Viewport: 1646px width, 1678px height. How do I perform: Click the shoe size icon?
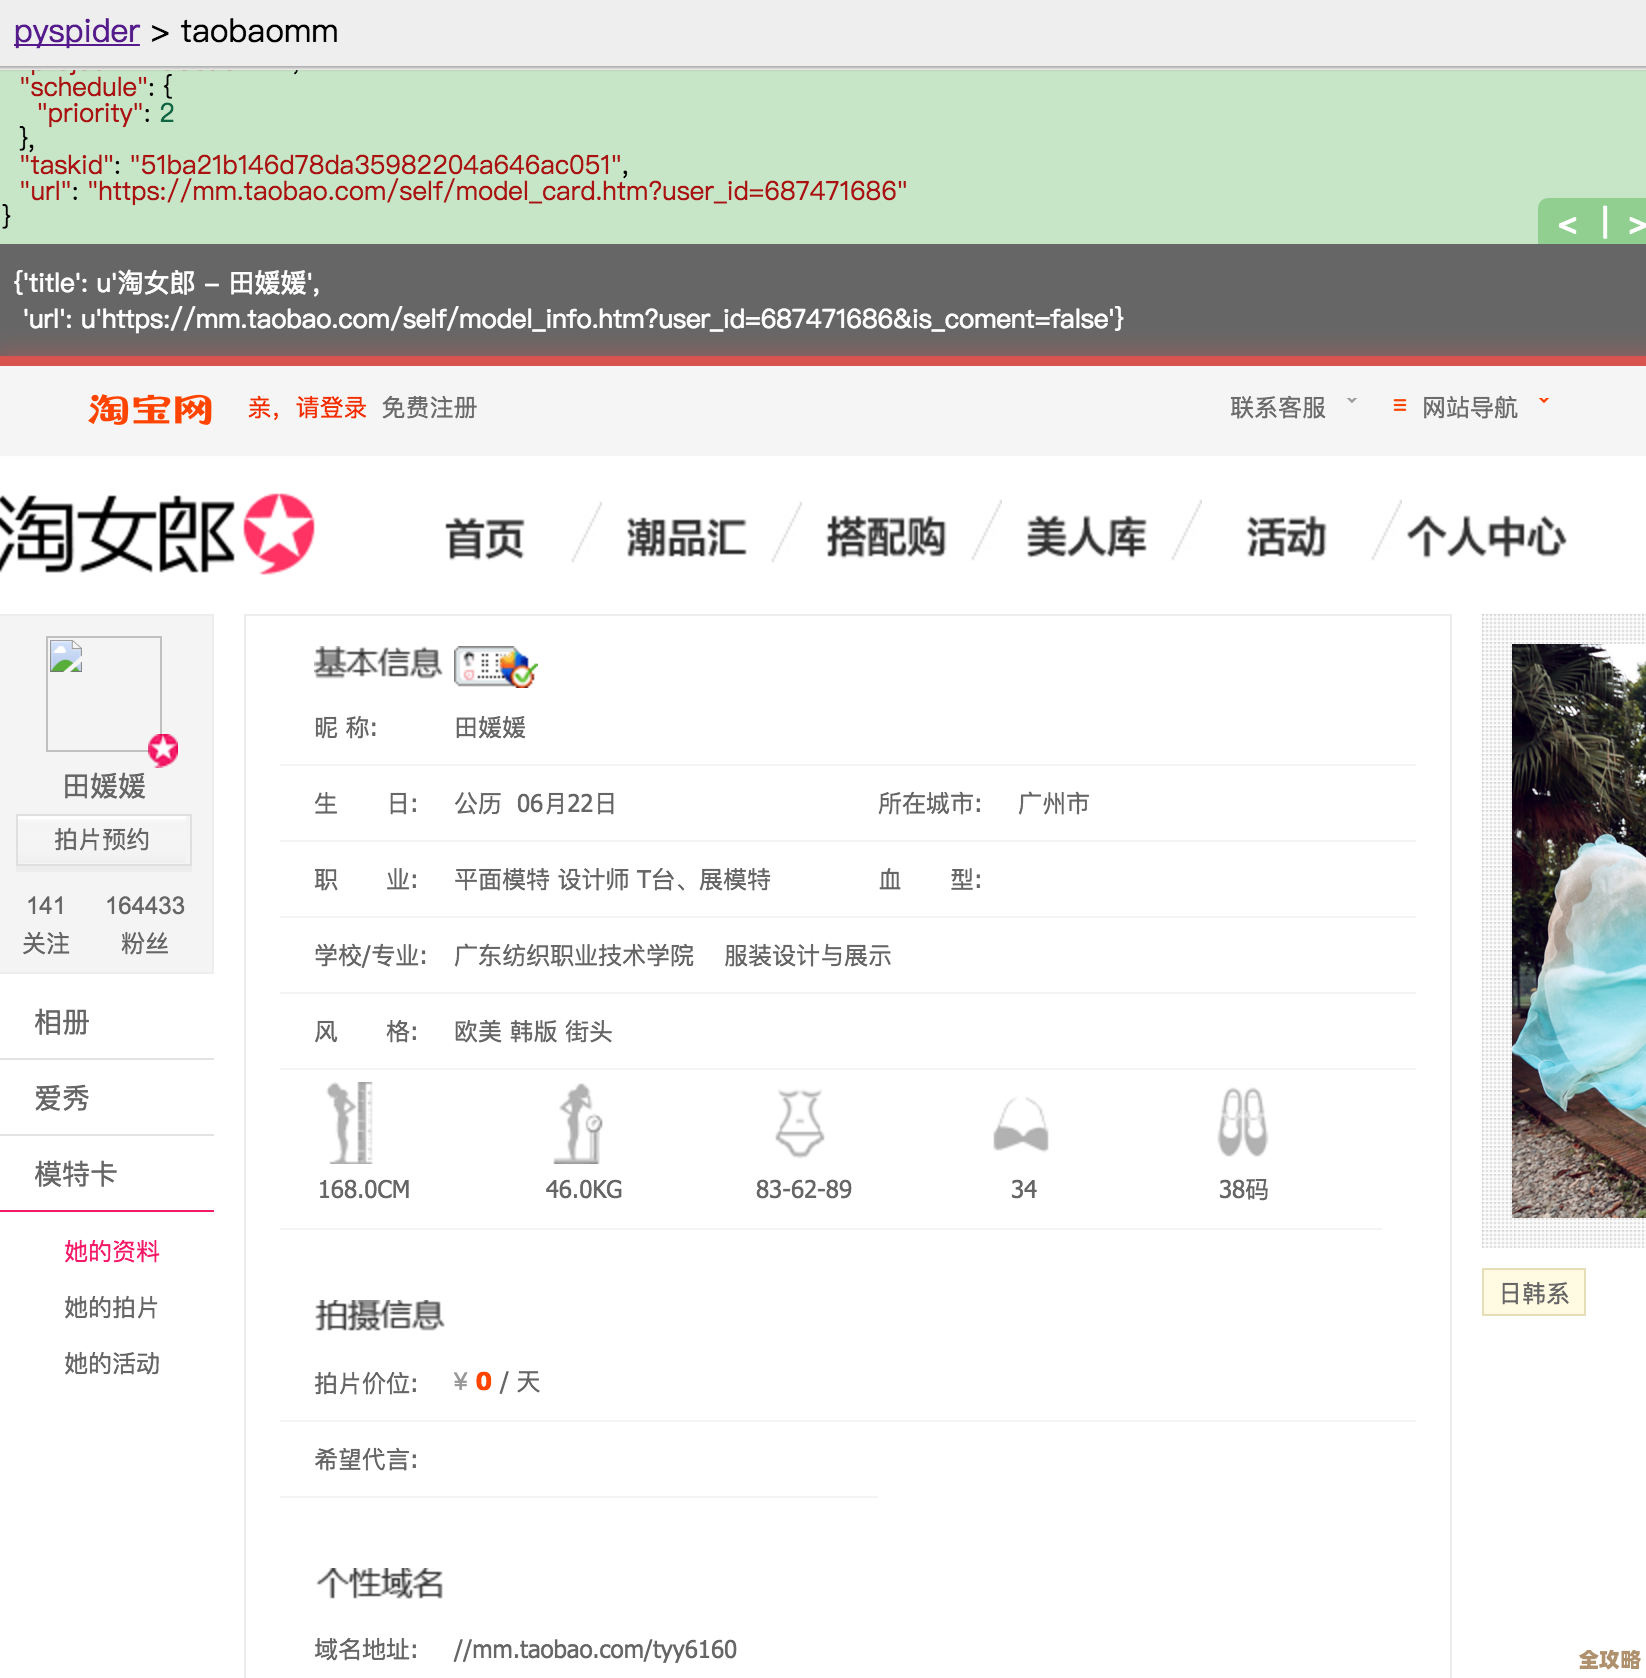(1242, 1122)
